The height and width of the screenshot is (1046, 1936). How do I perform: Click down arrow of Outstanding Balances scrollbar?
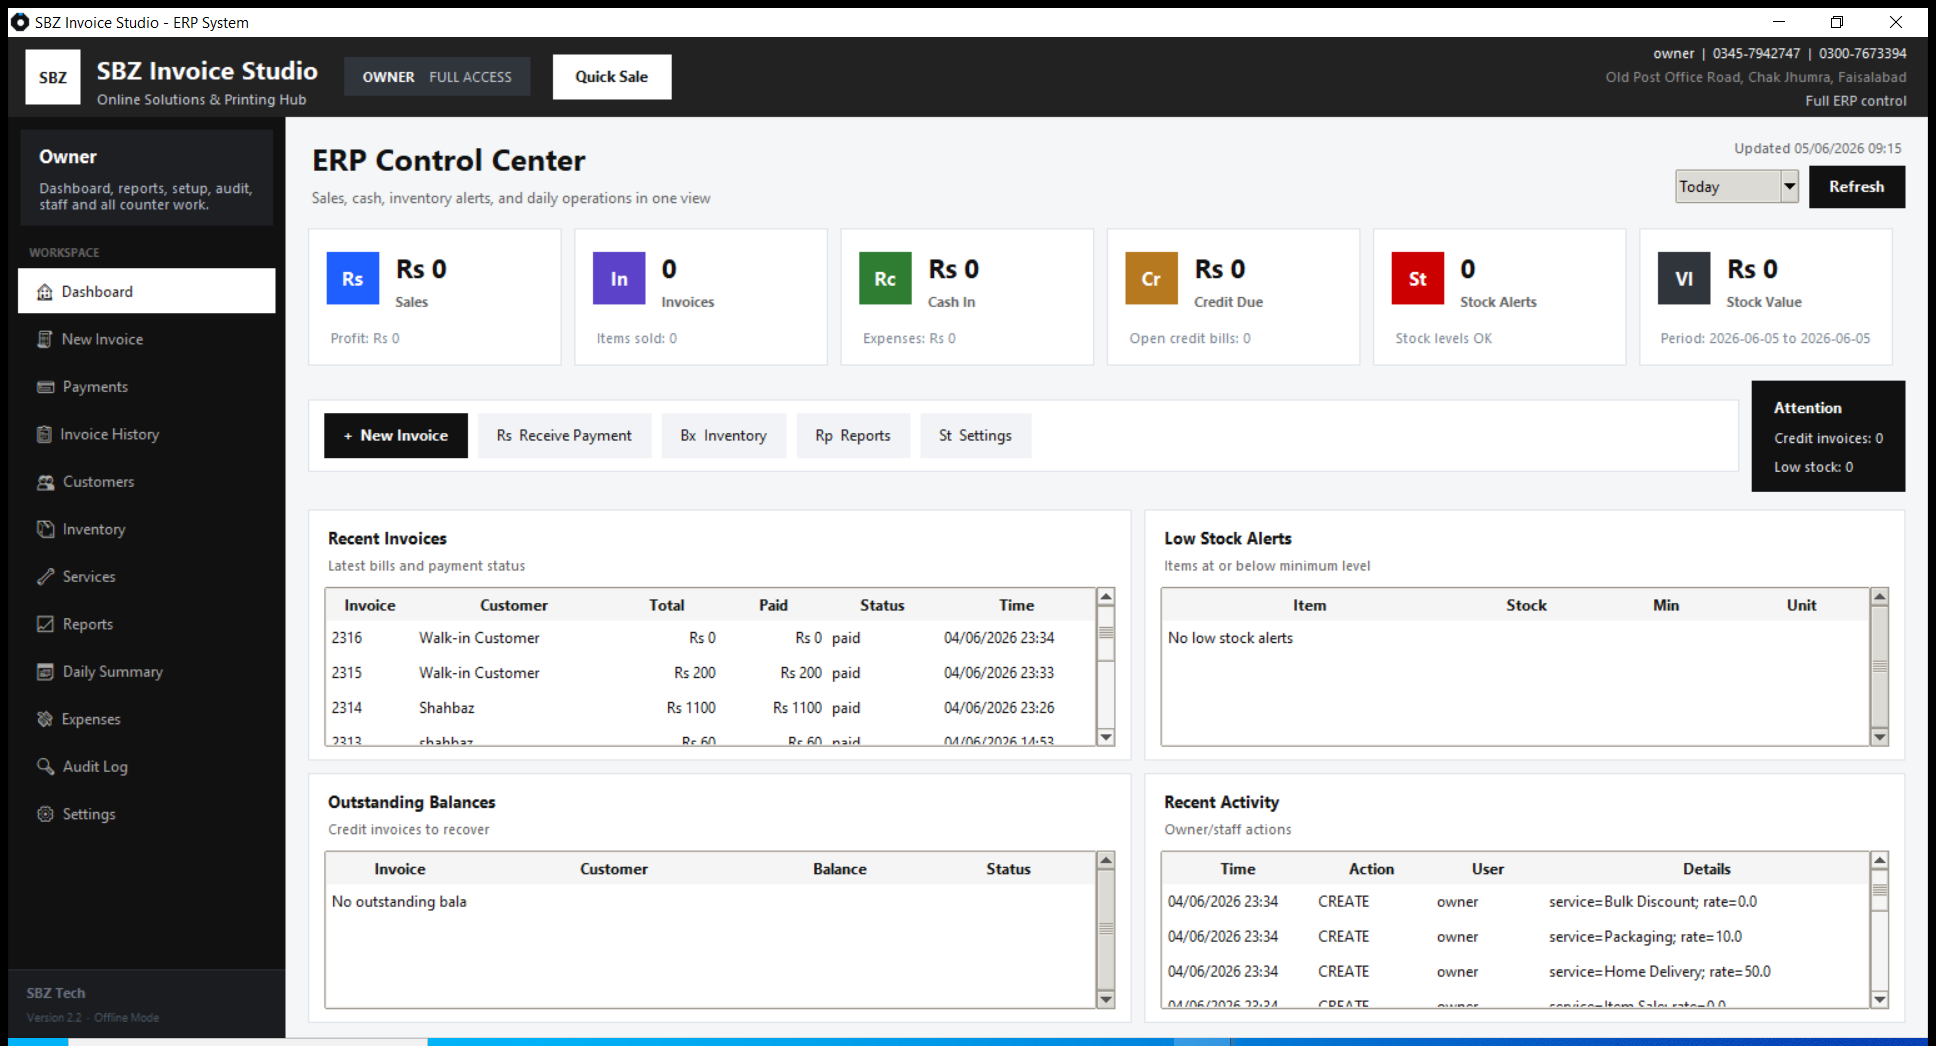1106,999
